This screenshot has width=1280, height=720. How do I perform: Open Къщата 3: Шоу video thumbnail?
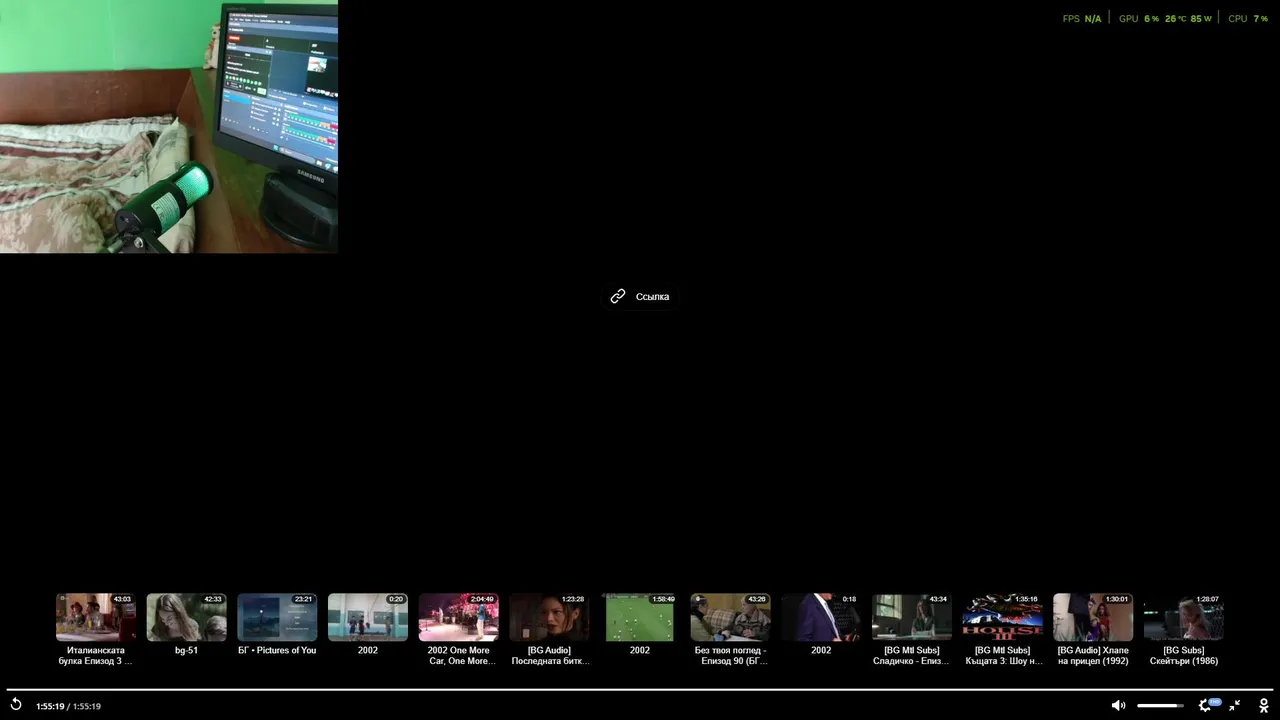[x=1002, y=617]
